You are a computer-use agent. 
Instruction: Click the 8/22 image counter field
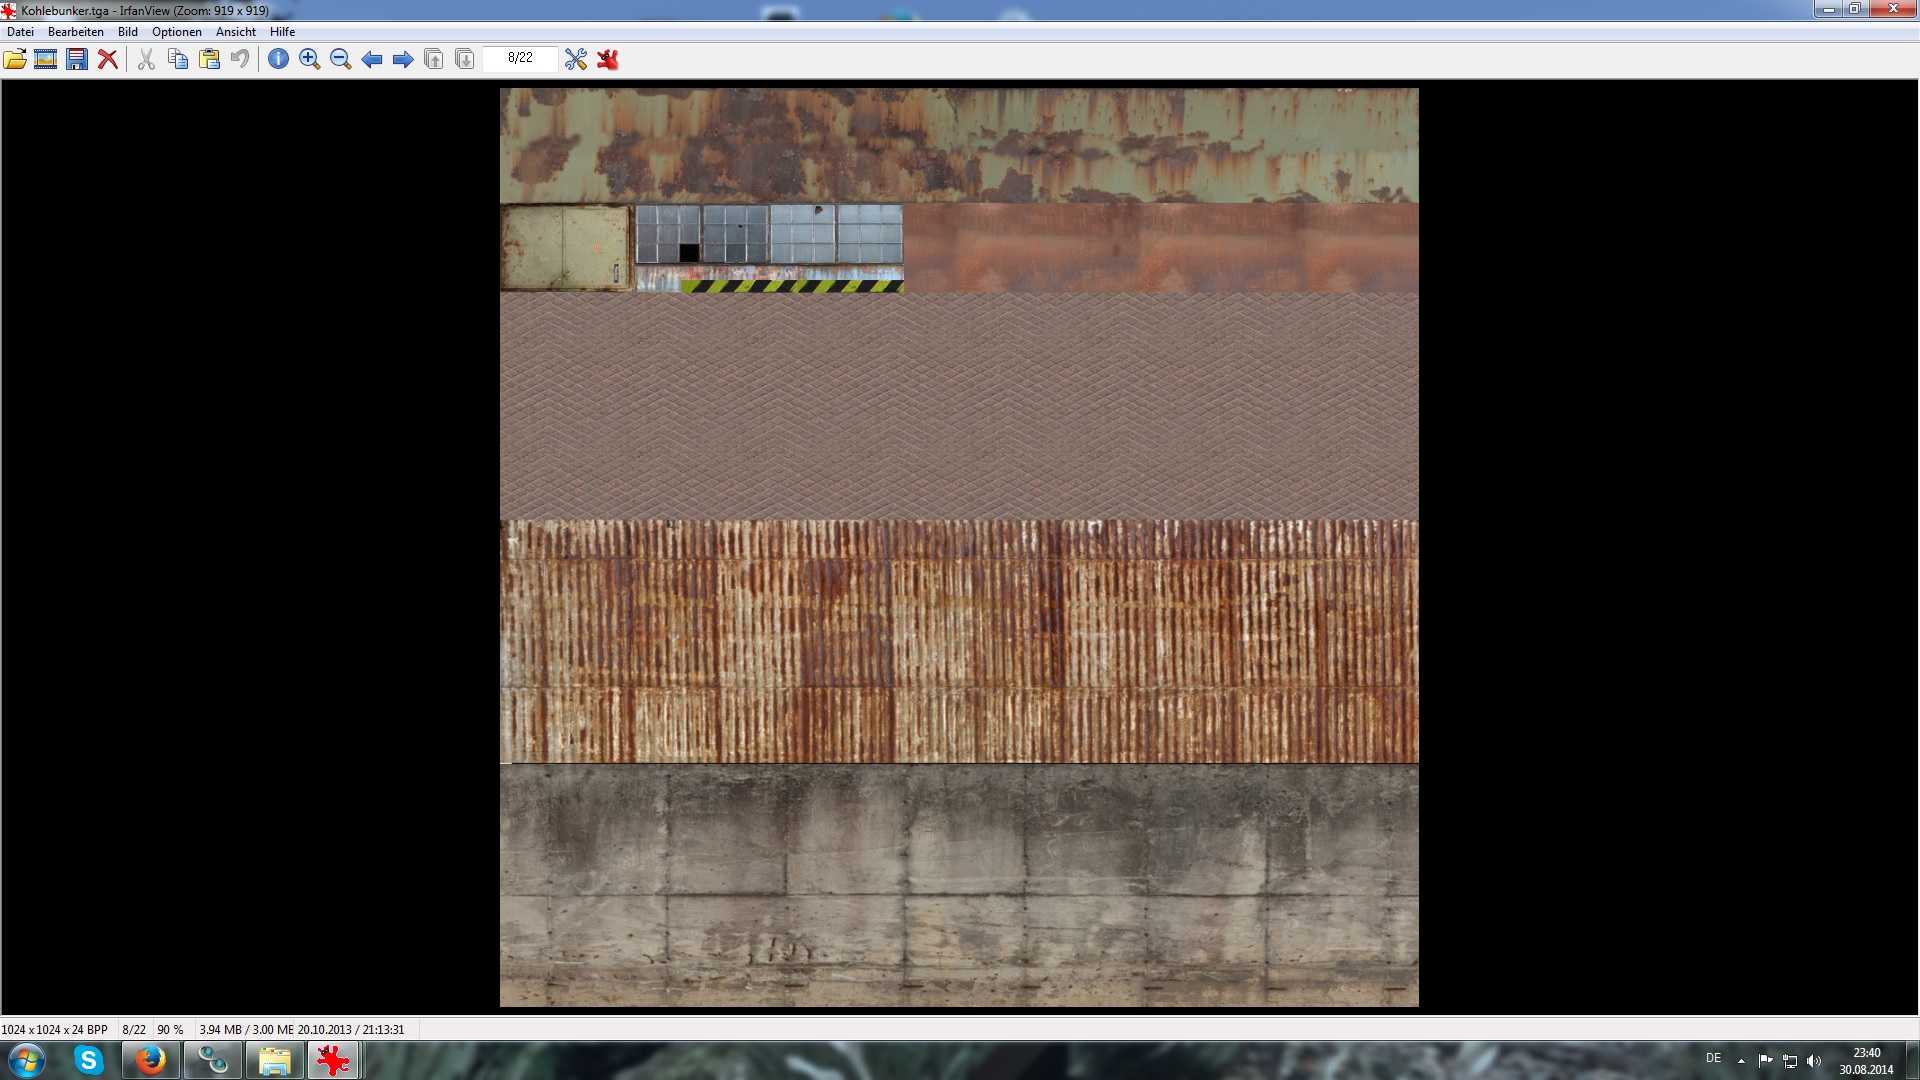[x=520, y=58]
